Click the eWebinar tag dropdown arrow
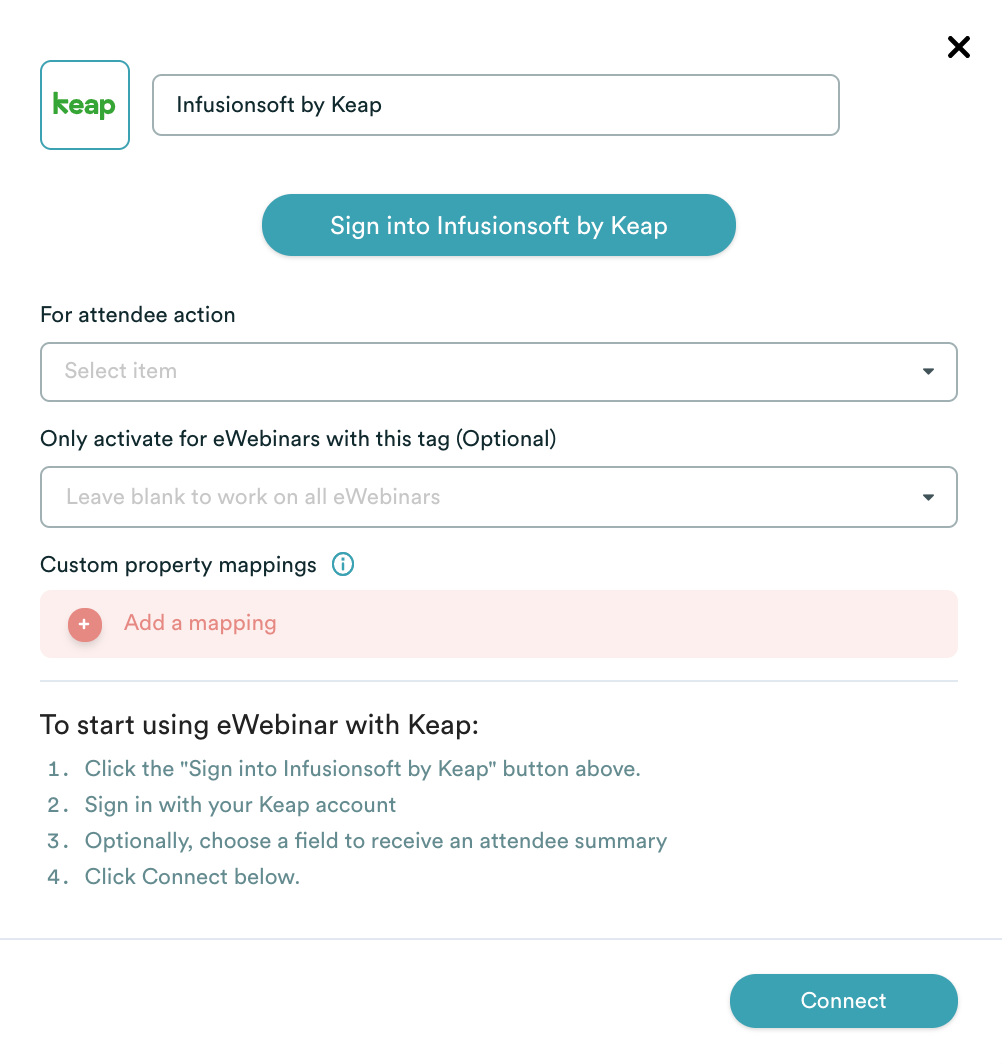The image size is (1002, 1064). 928,497
